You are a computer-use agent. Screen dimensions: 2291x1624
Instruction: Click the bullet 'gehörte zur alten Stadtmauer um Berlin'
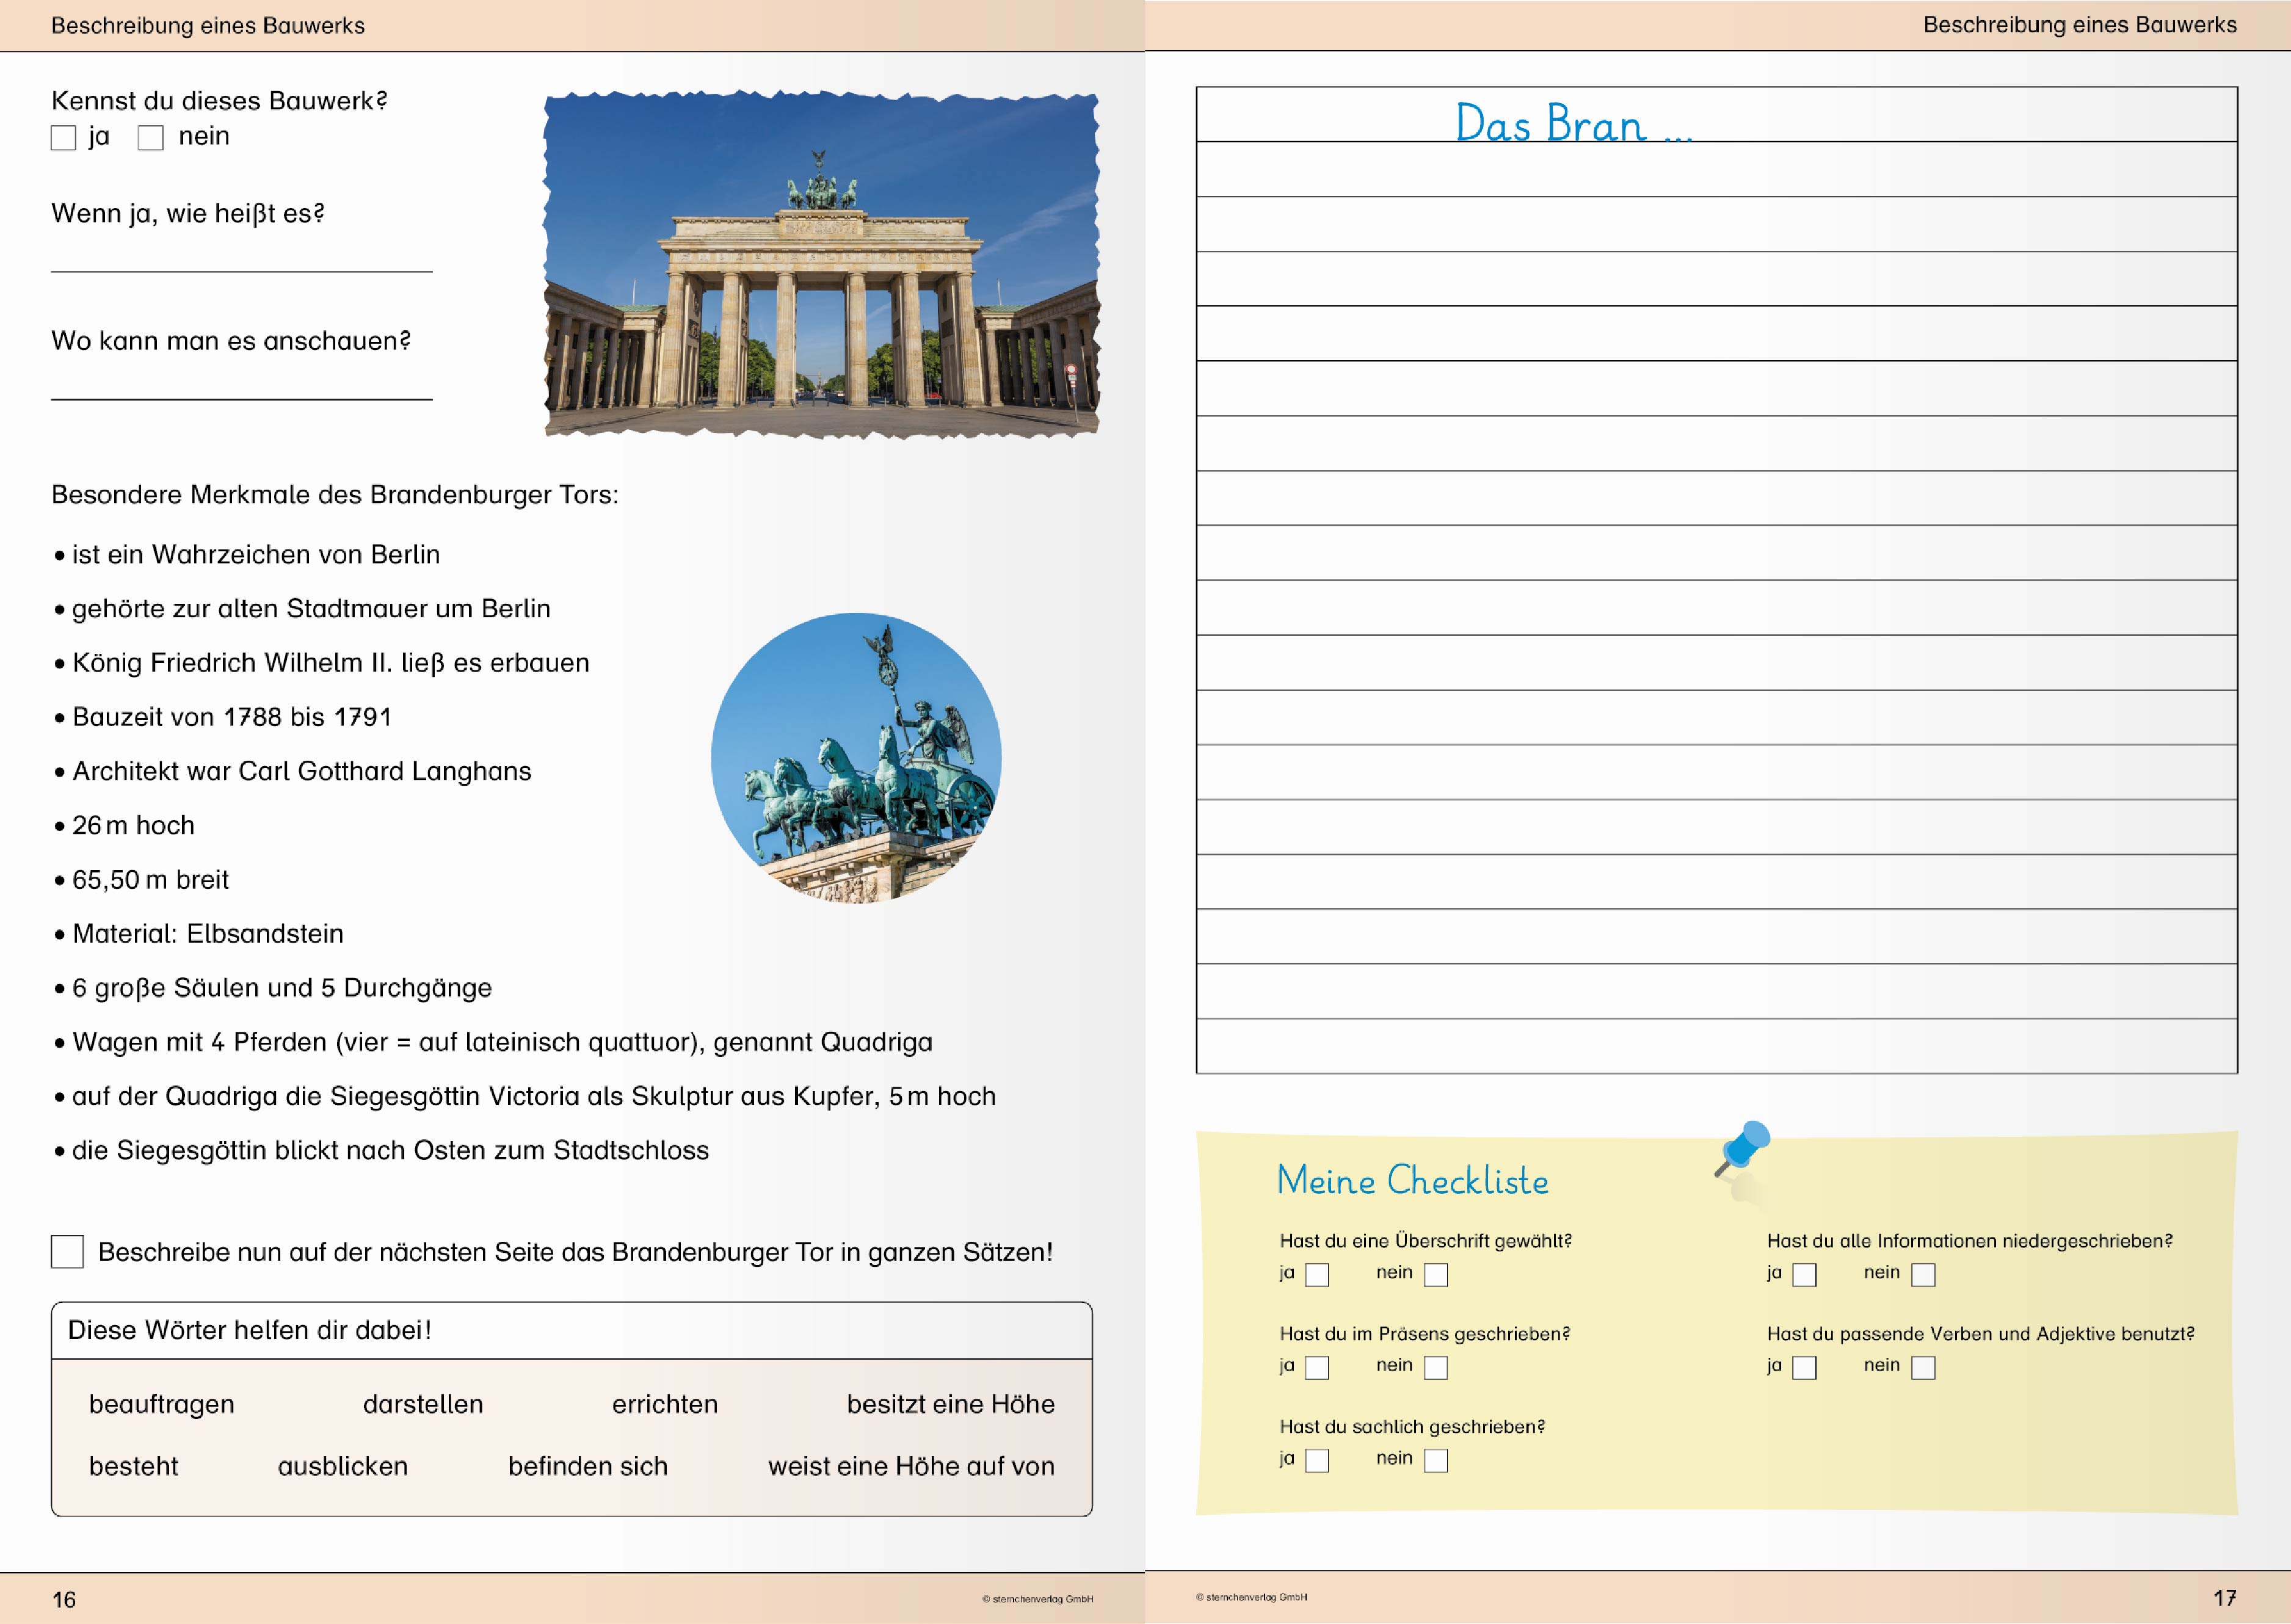click(x=302, y=608)
